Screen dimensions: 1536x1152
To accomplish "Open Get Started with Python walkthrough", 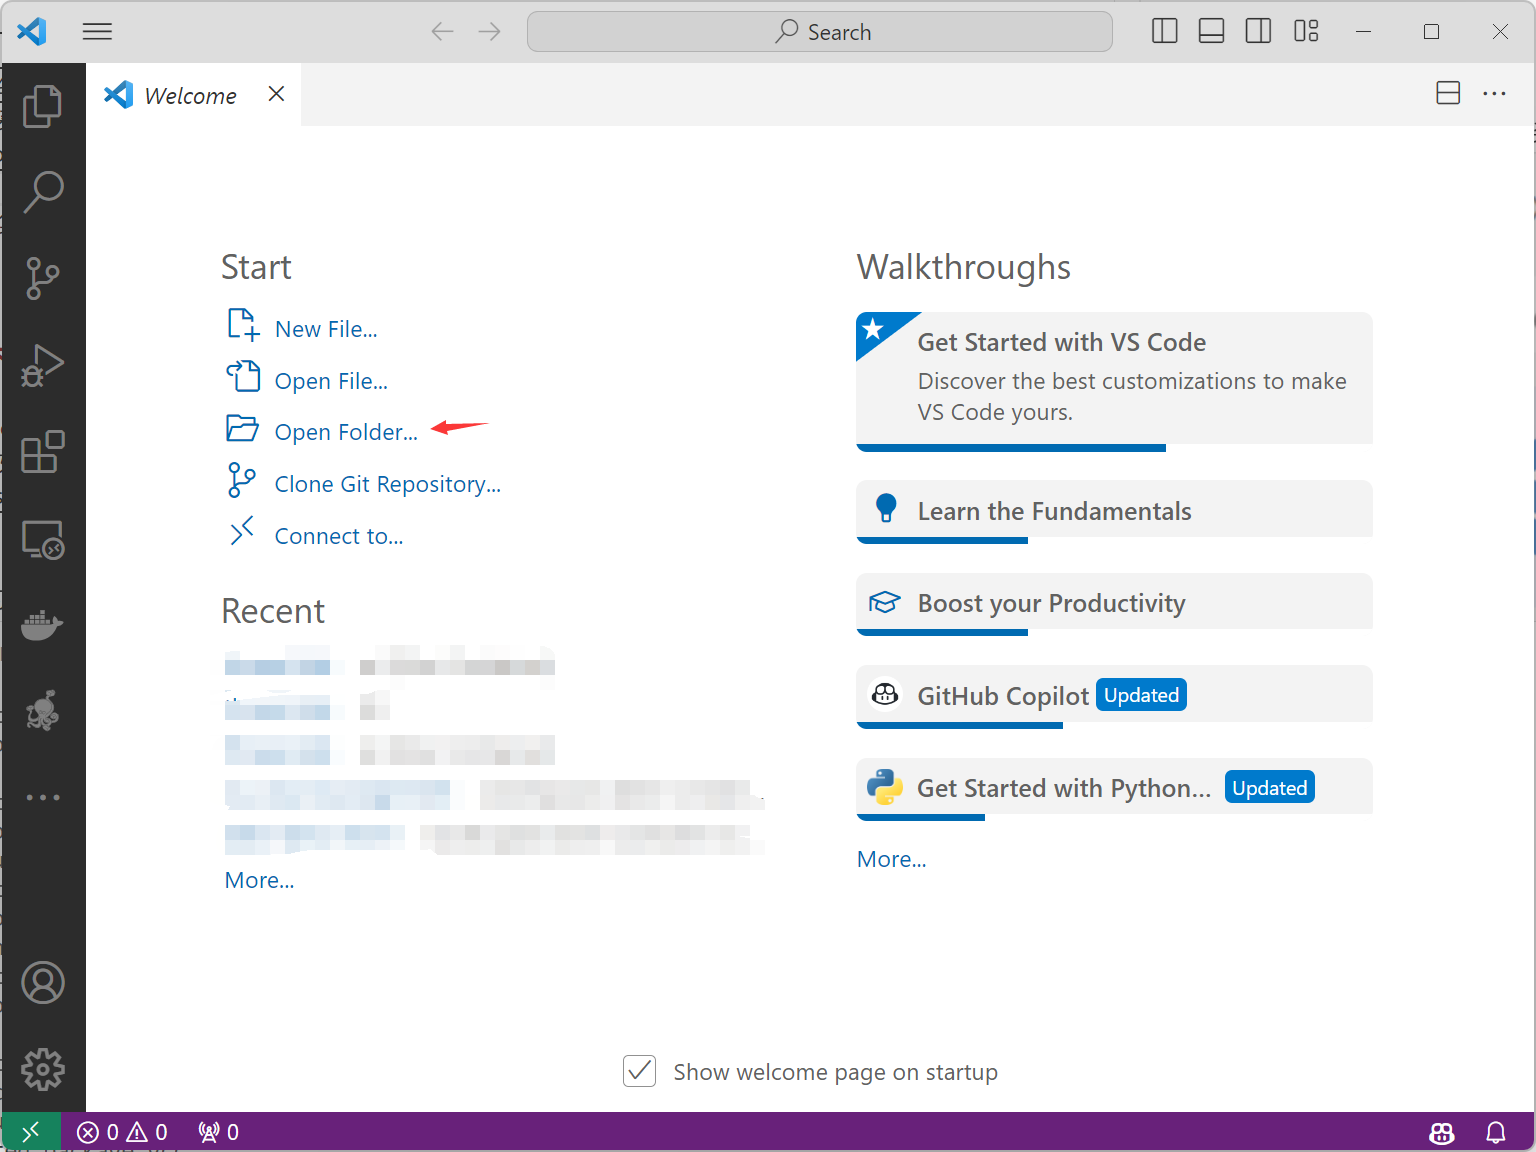I will pos(1114,787).
